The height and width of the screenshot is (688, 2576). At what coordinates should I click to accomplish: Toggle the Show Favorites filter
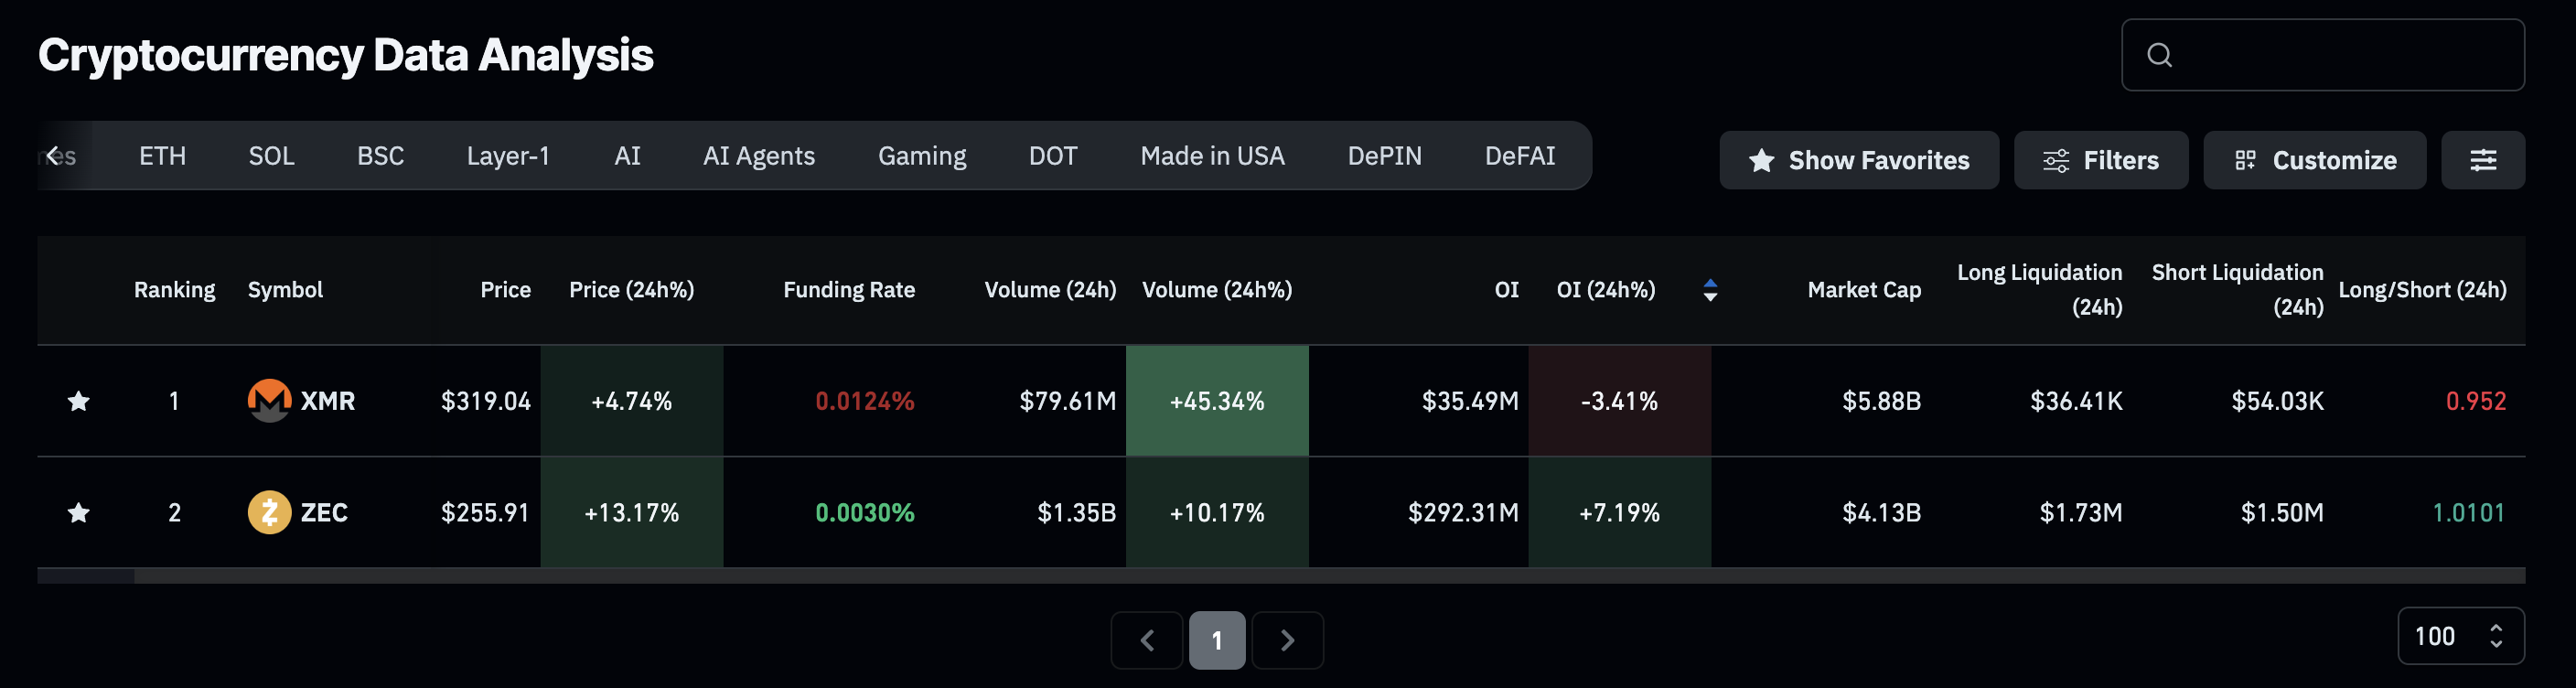point(1858,160)
